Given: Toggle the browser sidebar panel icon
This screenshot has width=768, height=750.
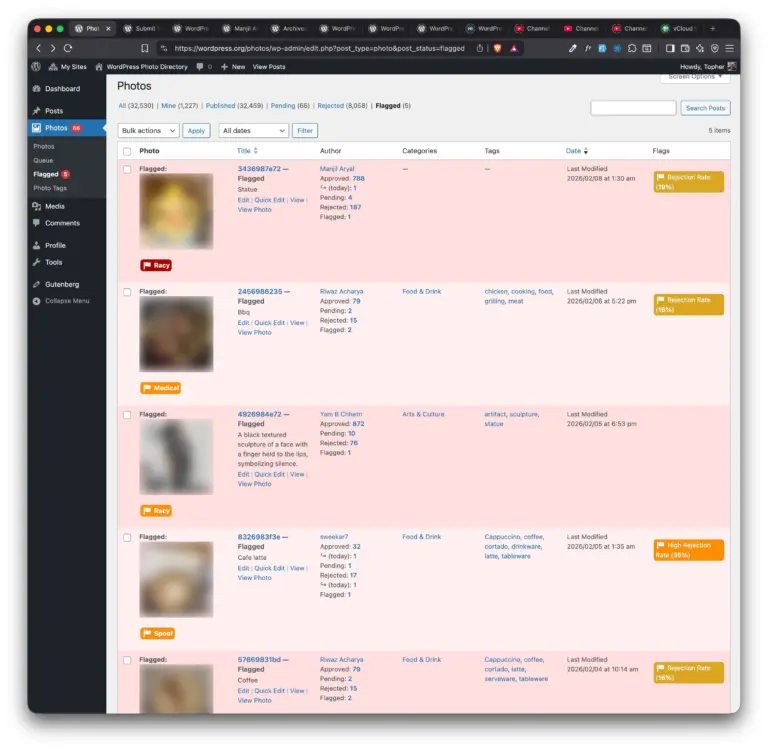Looking at the screenshot, I should tap(670, 48).
